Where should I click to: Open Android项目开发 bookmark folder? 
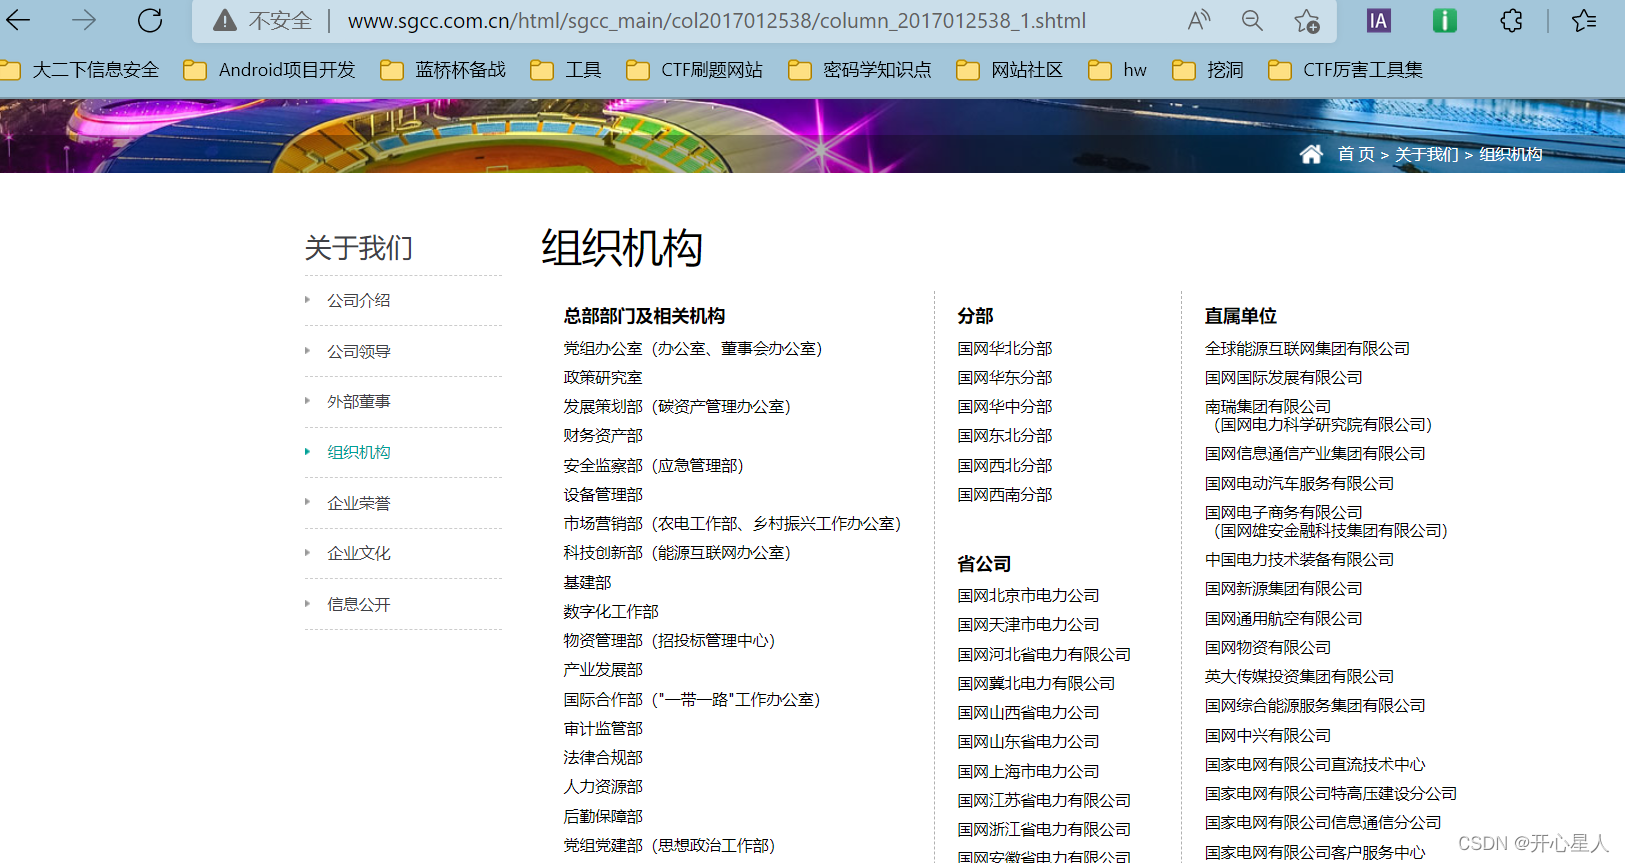tap(270, 70)
